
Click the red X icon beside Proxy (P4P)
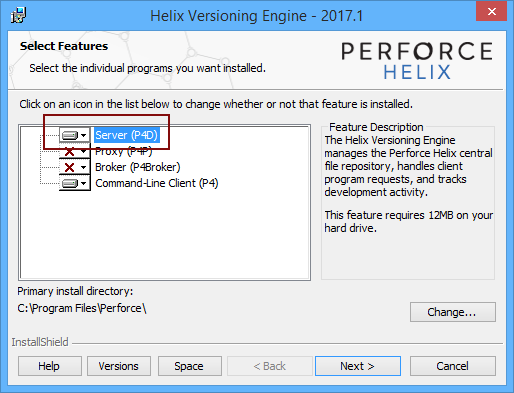70,152
